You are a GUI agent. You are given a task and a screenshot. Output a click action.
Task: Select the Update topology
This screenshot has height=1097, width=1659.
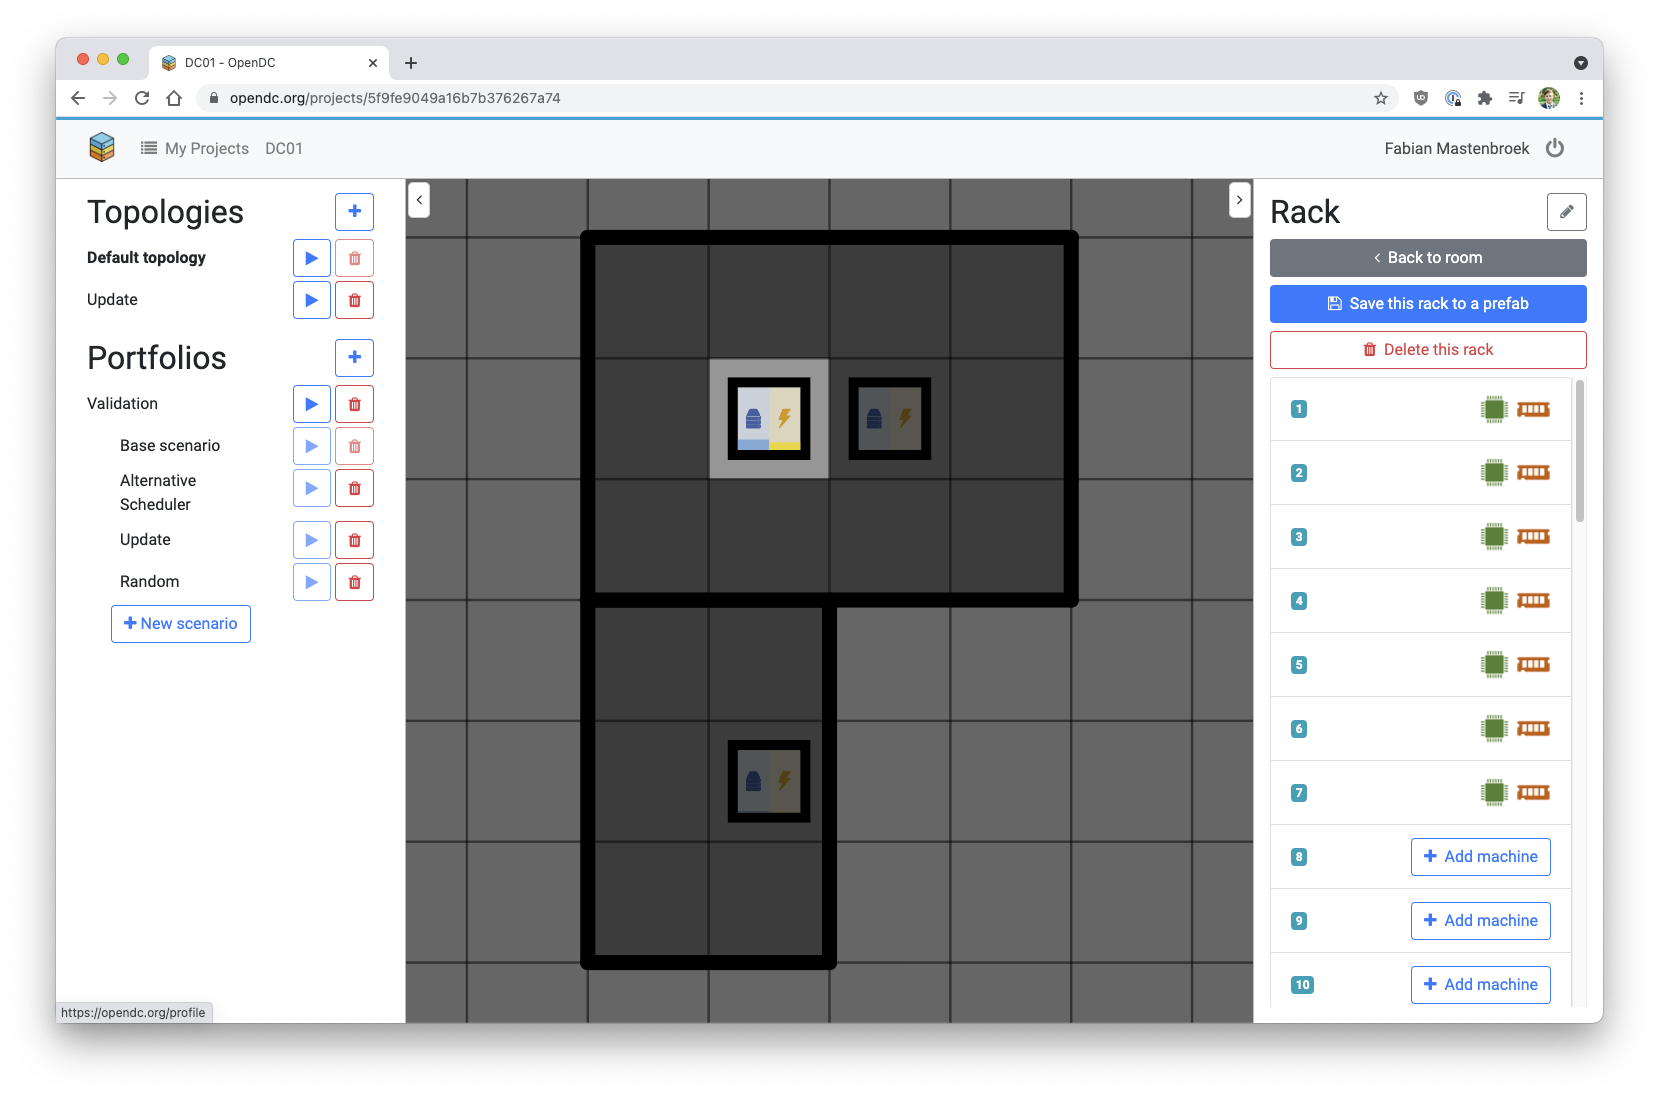(112, 300)
